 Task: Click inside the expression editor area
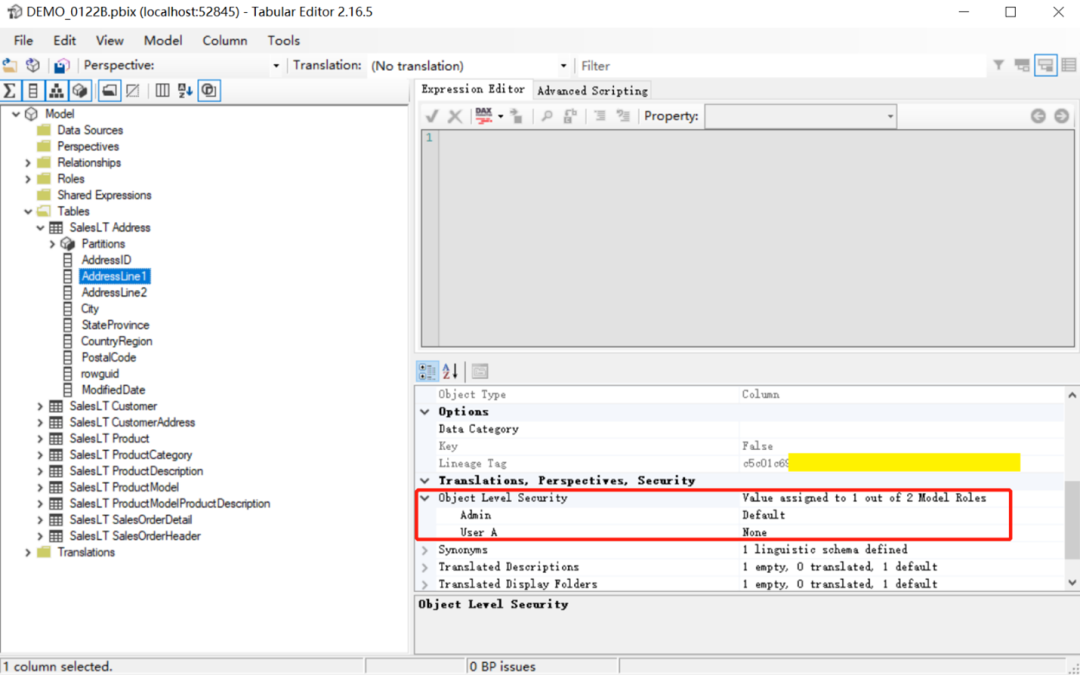point(756,238)
